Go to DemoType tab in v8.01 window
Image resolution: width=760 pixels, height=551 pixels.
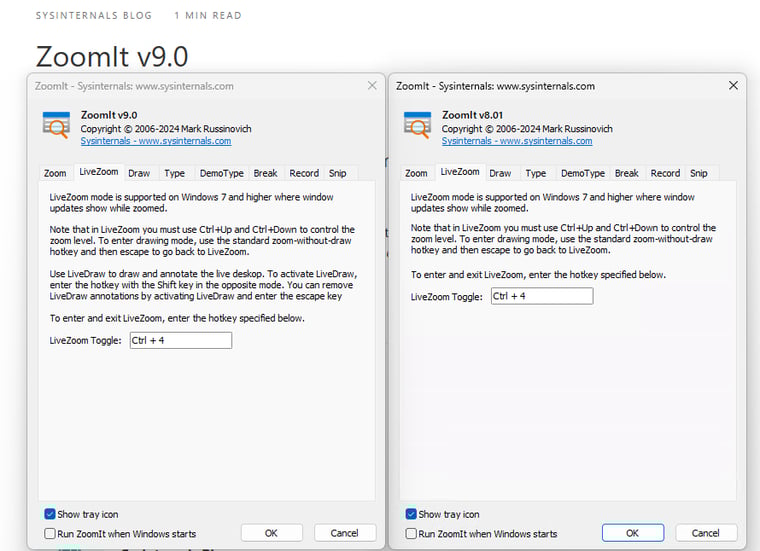click(x=583, y=173)
